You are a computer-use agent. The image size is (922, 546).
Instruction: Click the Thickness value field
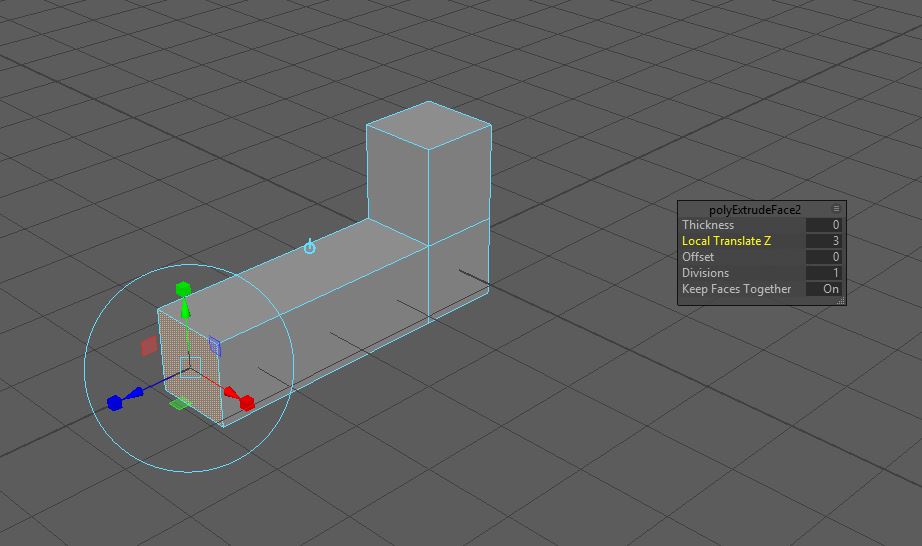point(824,225)
